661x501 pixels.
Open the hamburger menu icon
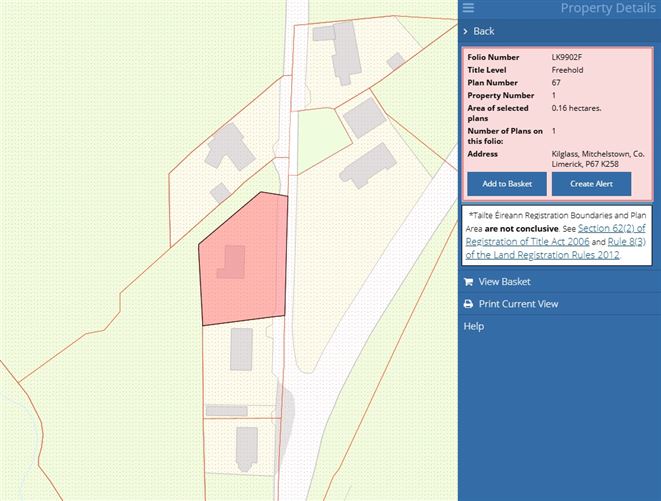pyautogui.click(x=468, y=8)
